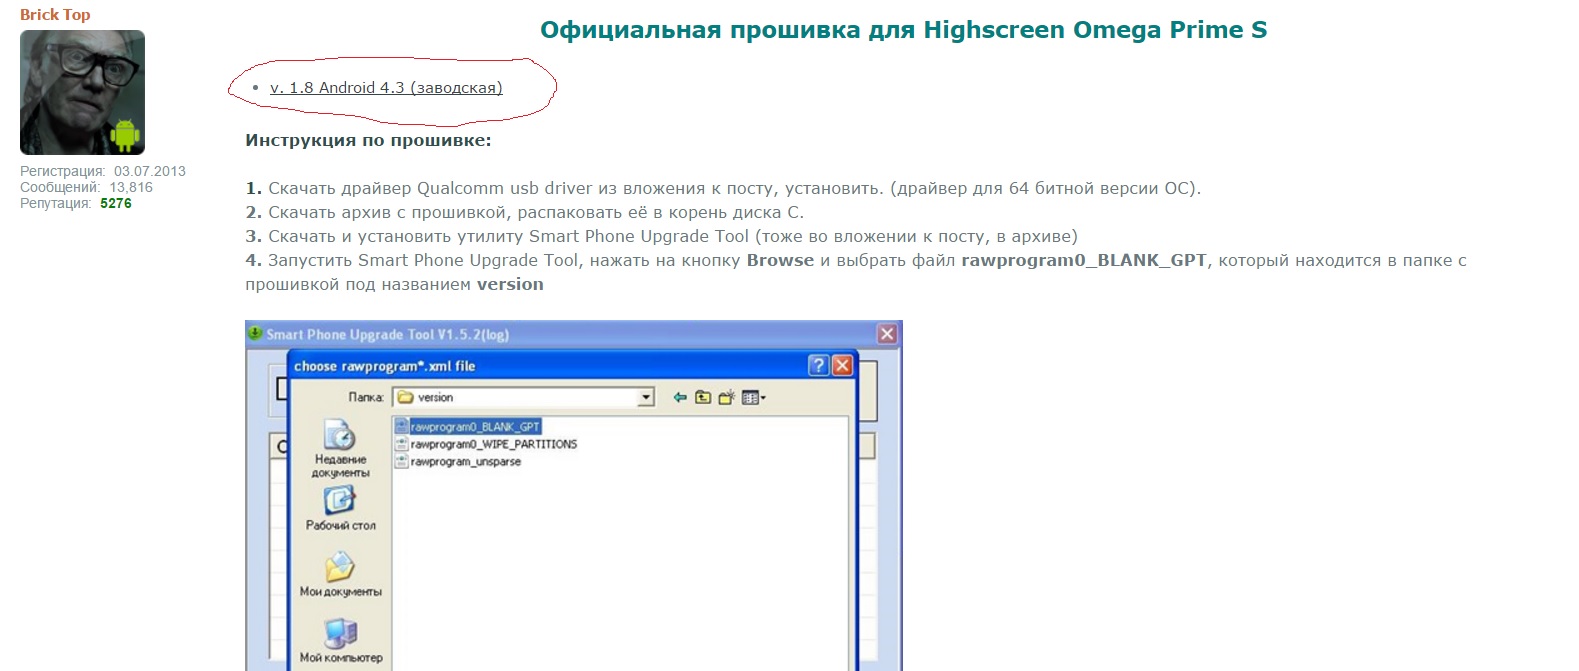
Task: Open My Documents (Мои документы) in the places bar
Action: 340,574
